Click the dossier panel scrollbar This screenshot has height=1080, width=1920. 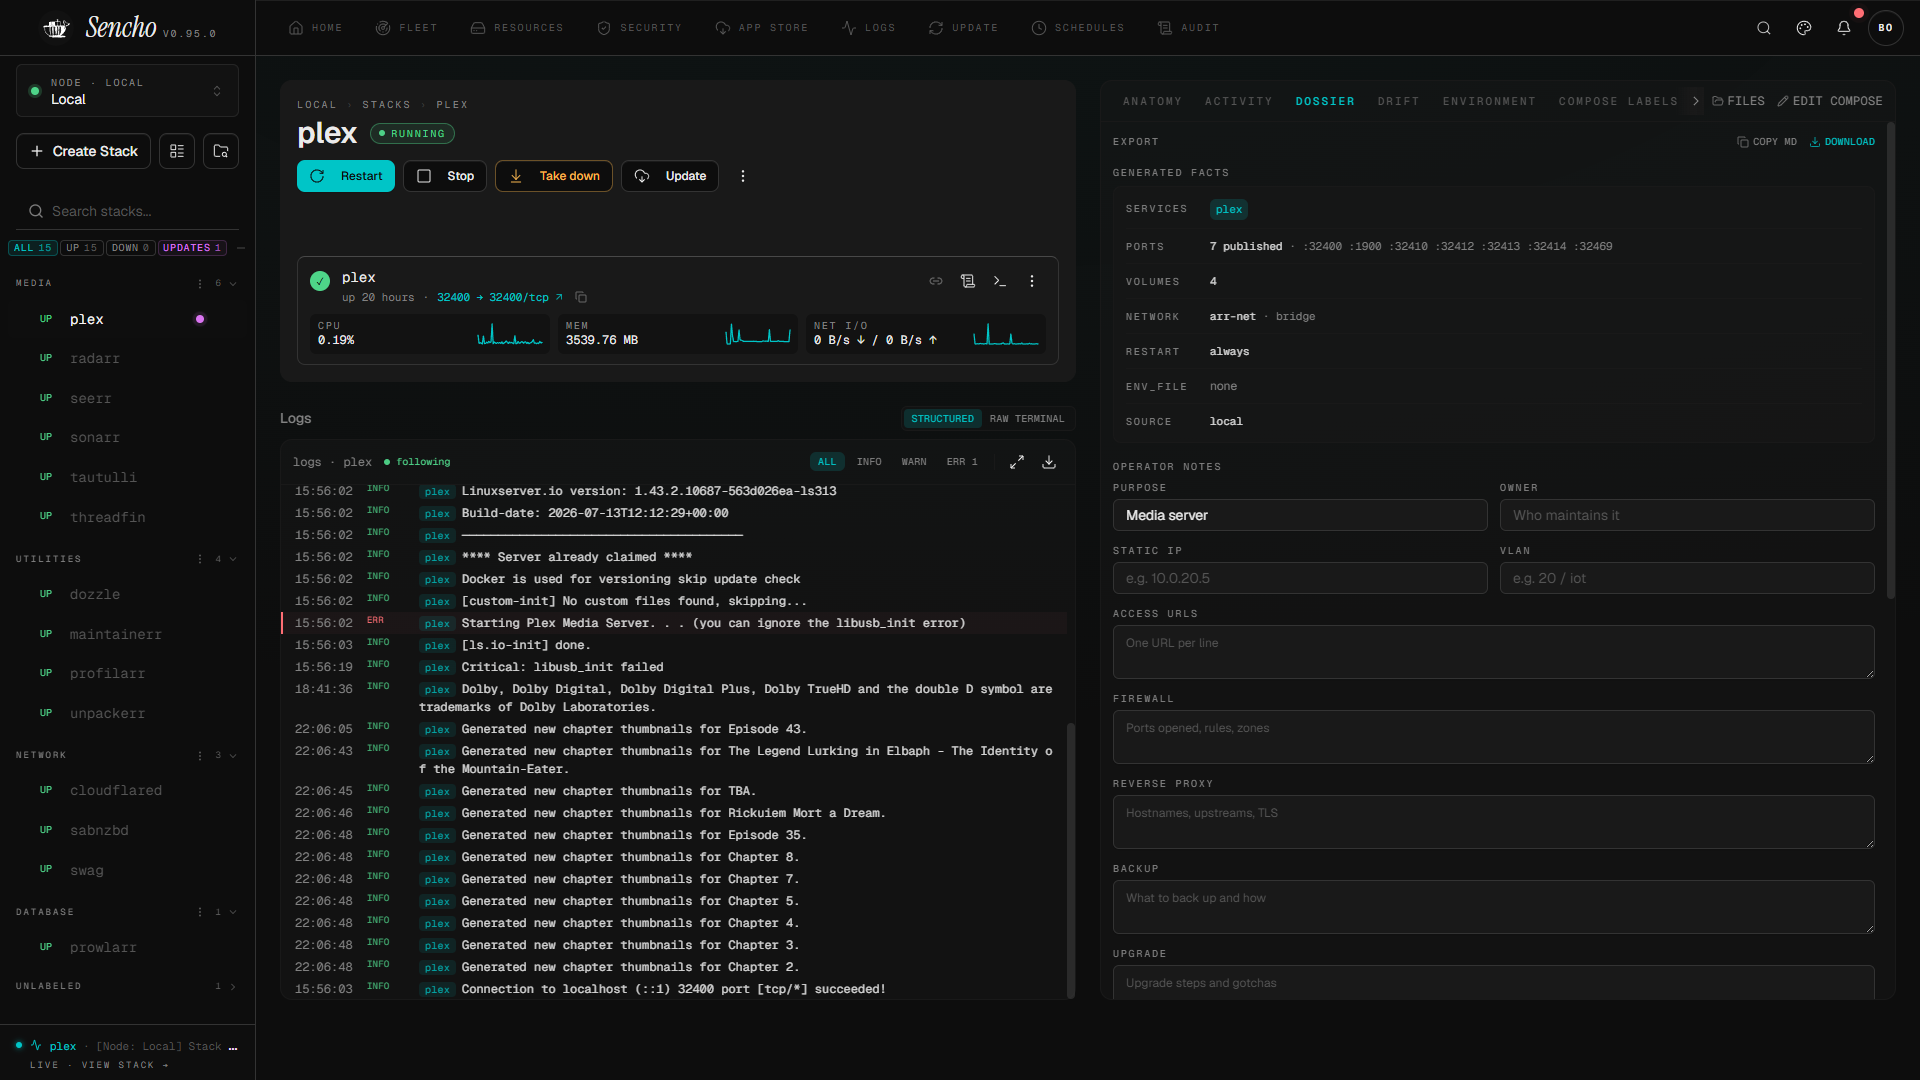point(1890,360)
